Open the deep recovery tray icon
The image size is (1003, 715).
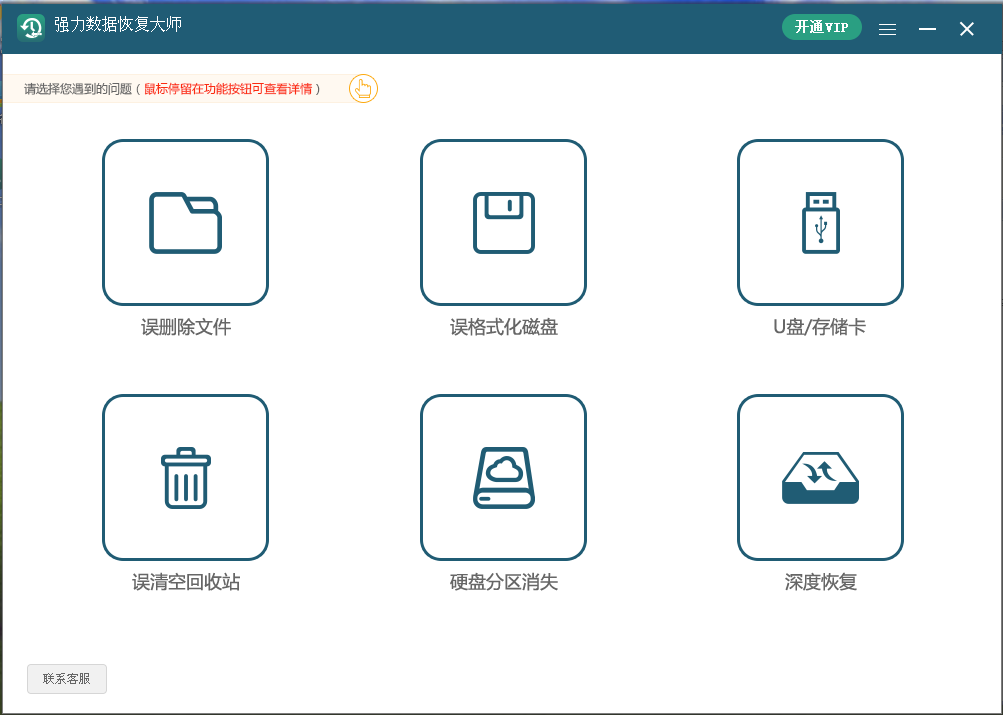tap(820, 477)
